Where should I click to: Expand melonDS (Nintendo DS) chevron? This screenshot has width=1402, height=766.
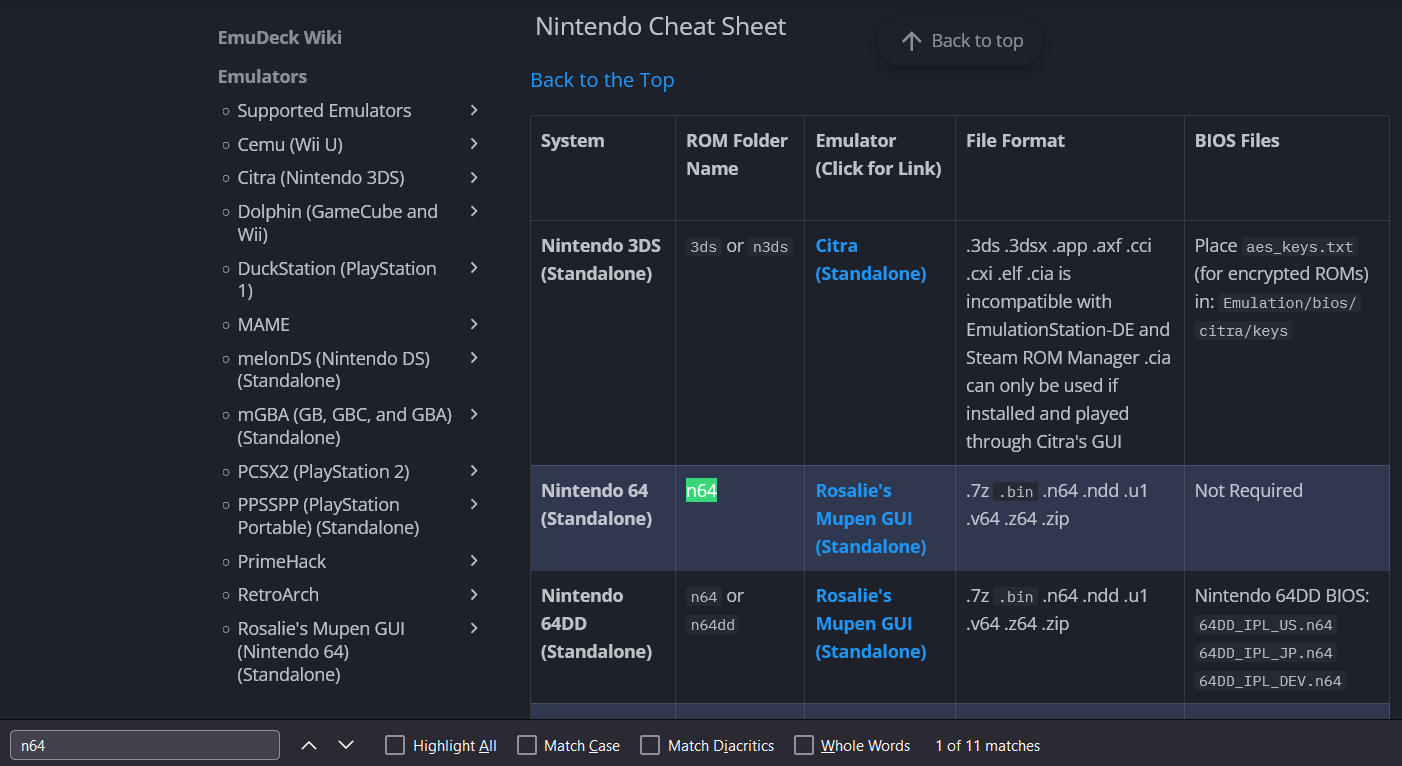[x=474, y=358]
